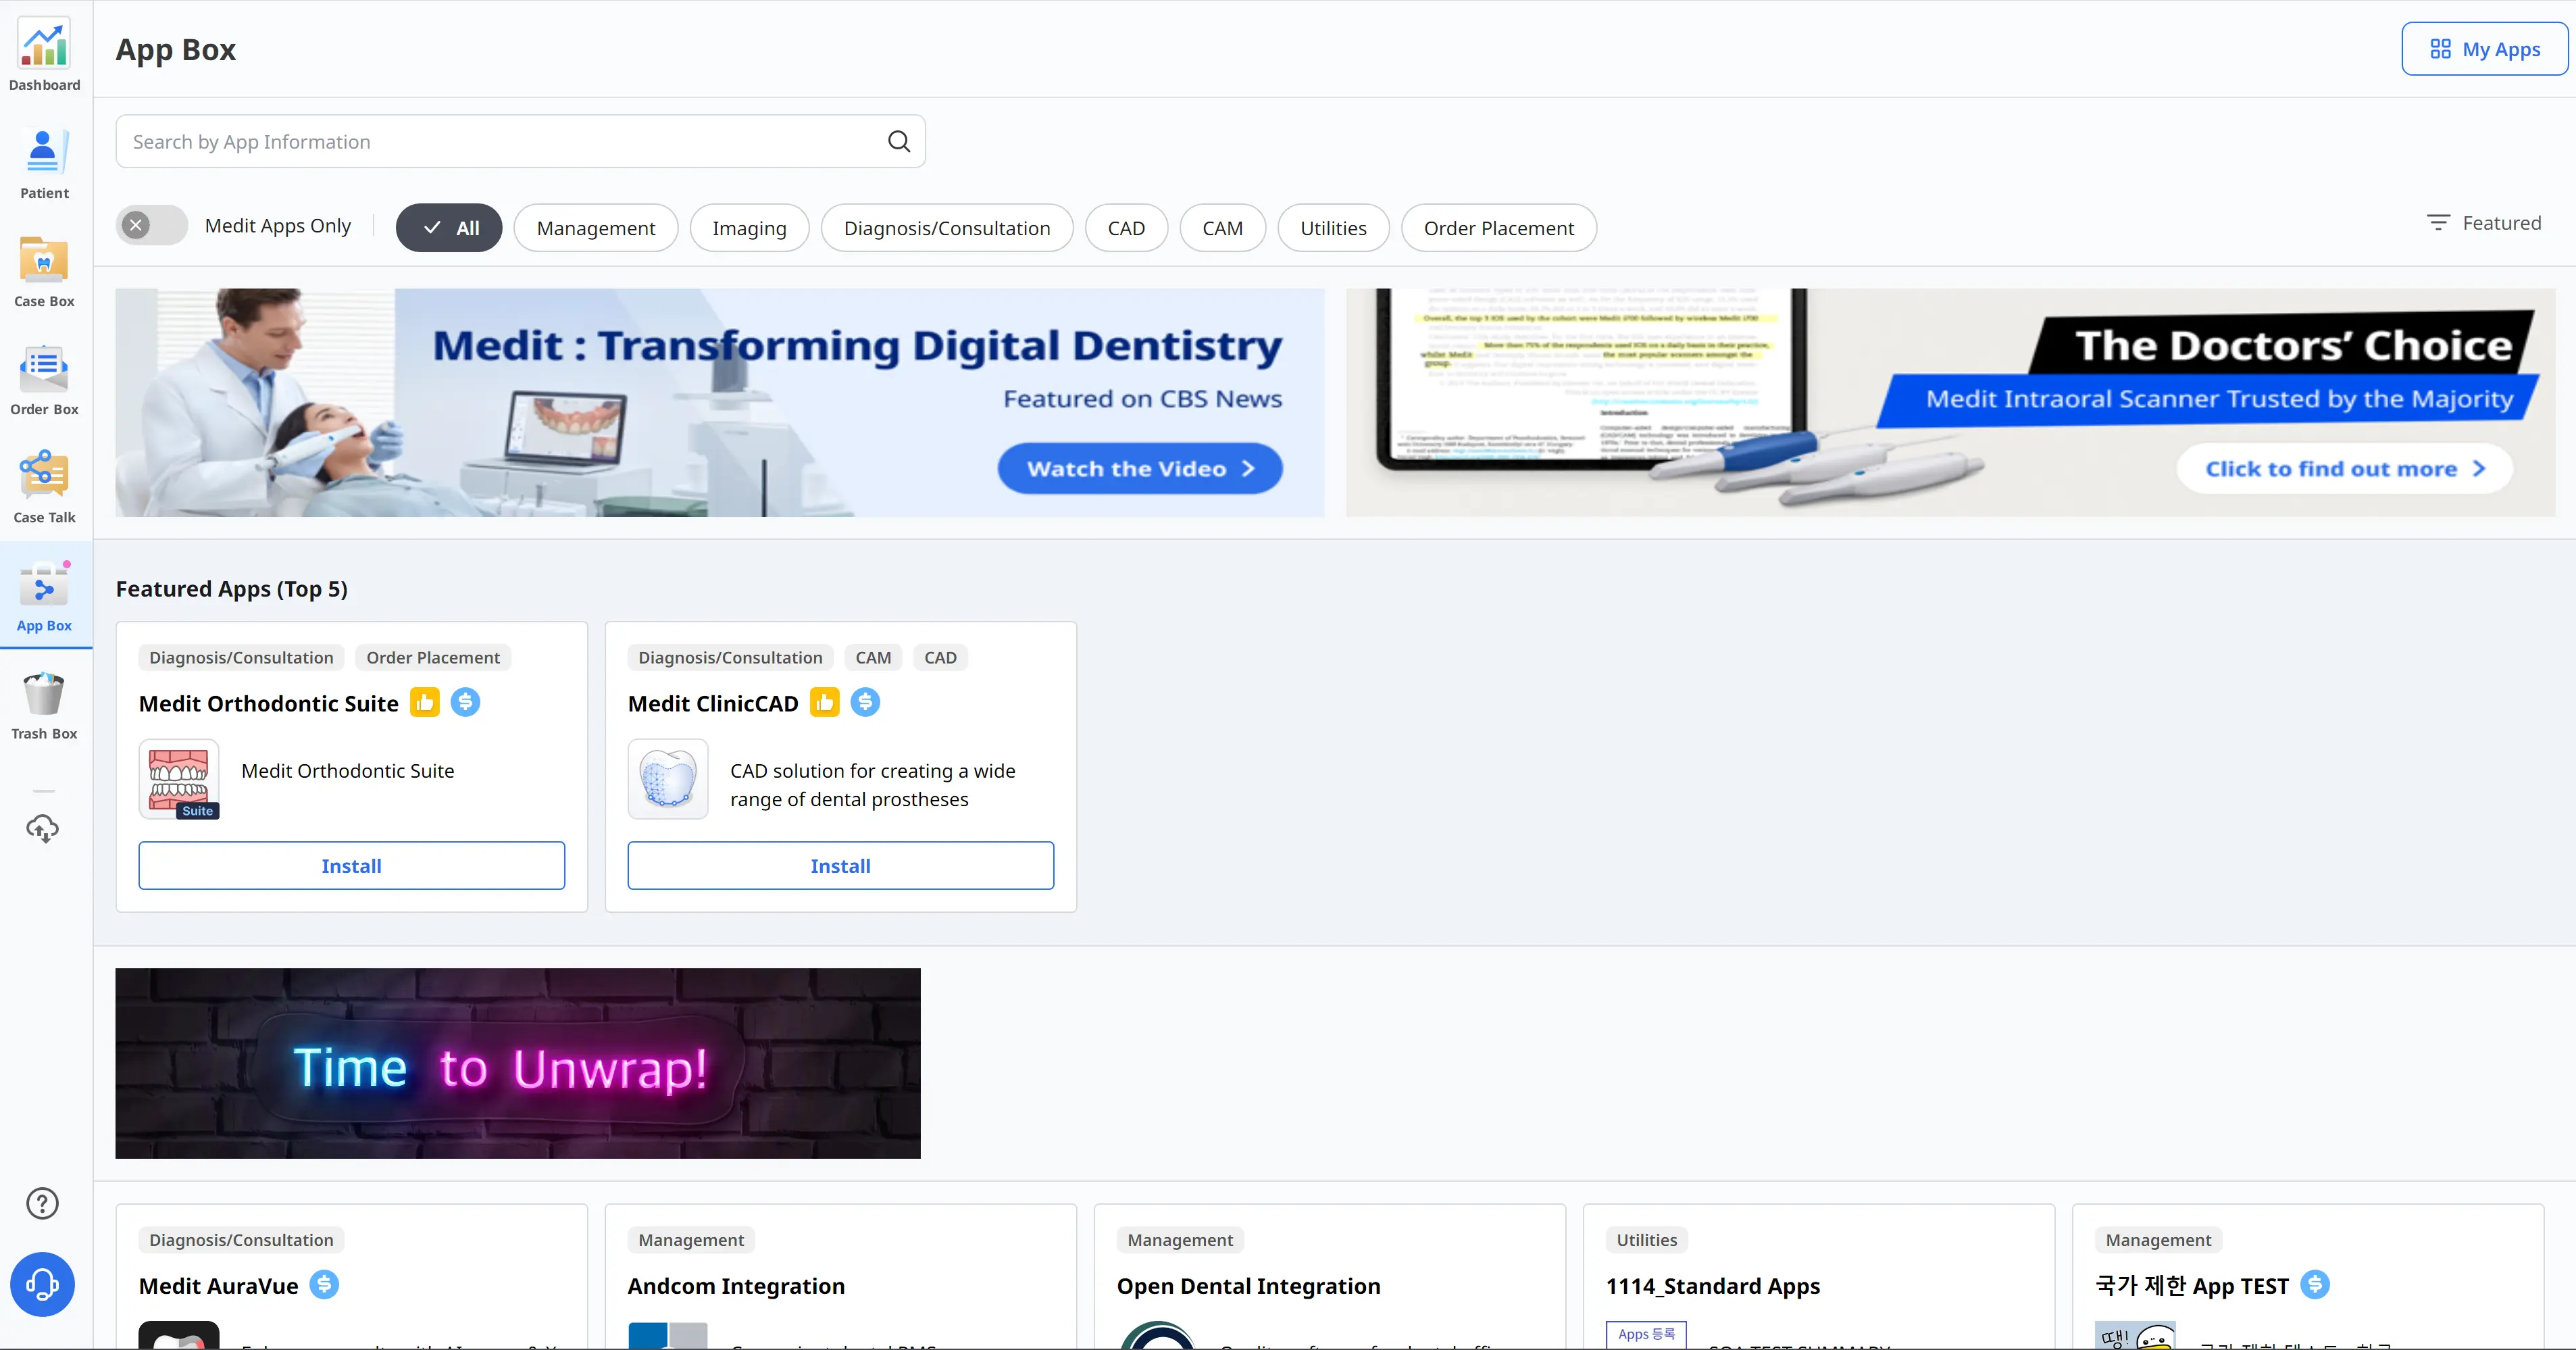Filter apps by CAM category
The image size is (2576, 1350).
pyautogui.click(x=1222, y=228)
